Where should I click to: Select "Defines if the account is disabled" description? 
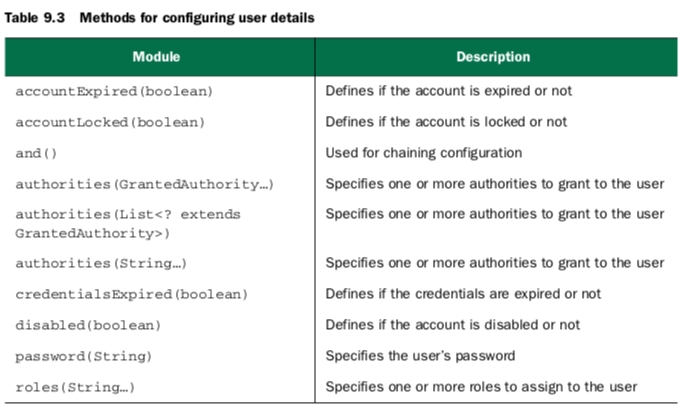[452, 325]
